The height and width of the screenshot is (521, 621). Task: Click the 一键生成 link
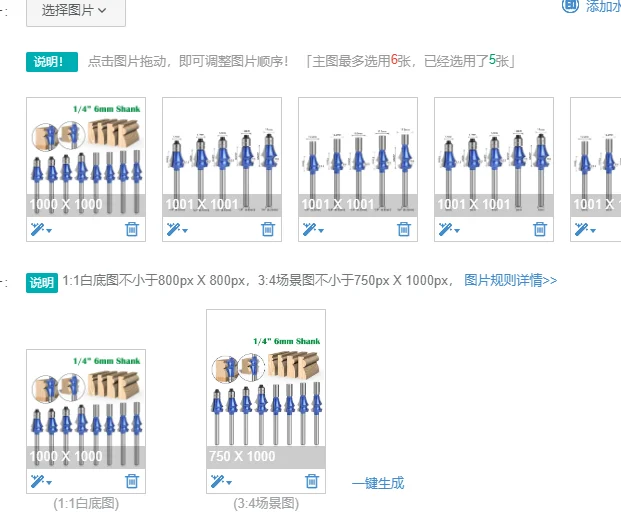[378, 483]
